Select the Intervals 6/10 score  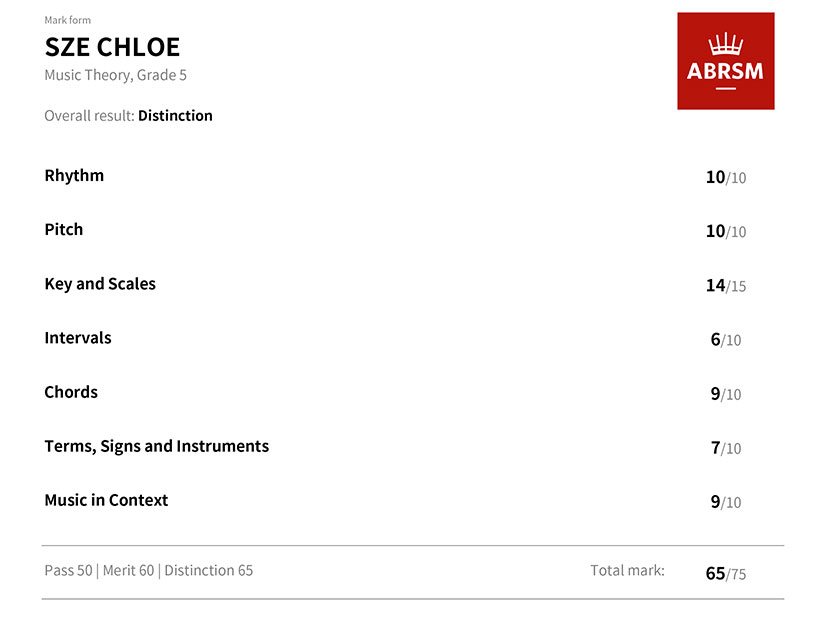click(x=726, y=340)
